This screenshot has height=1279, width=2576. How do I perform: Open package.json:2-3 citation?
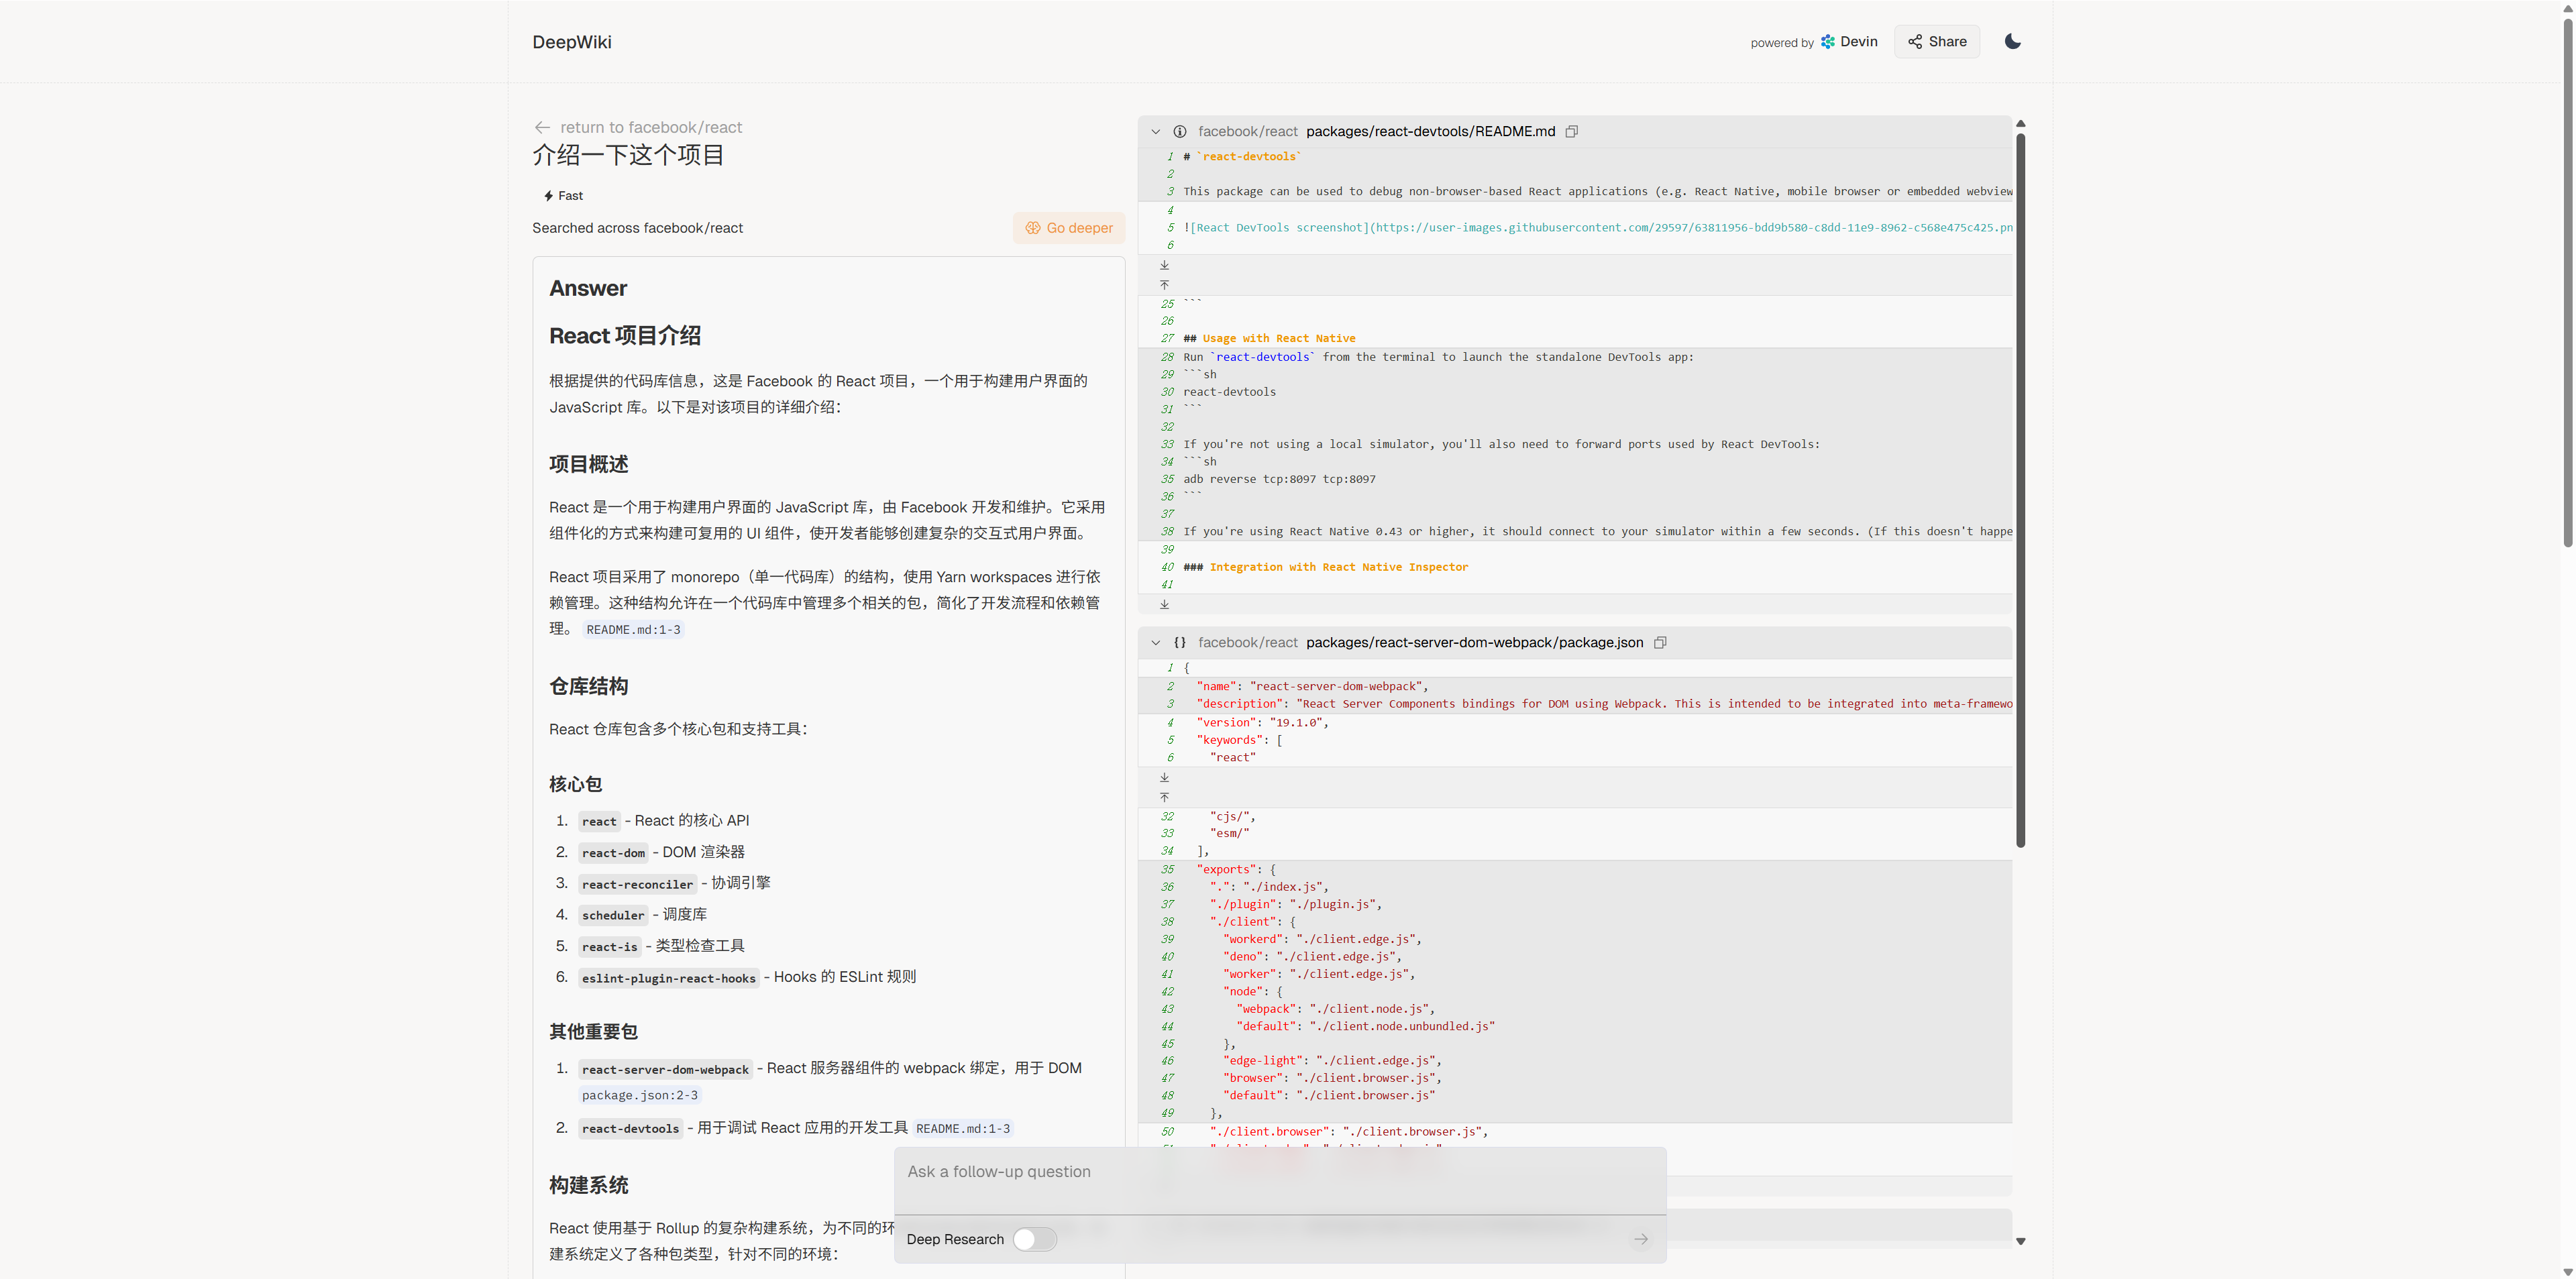click(640, 1096)
